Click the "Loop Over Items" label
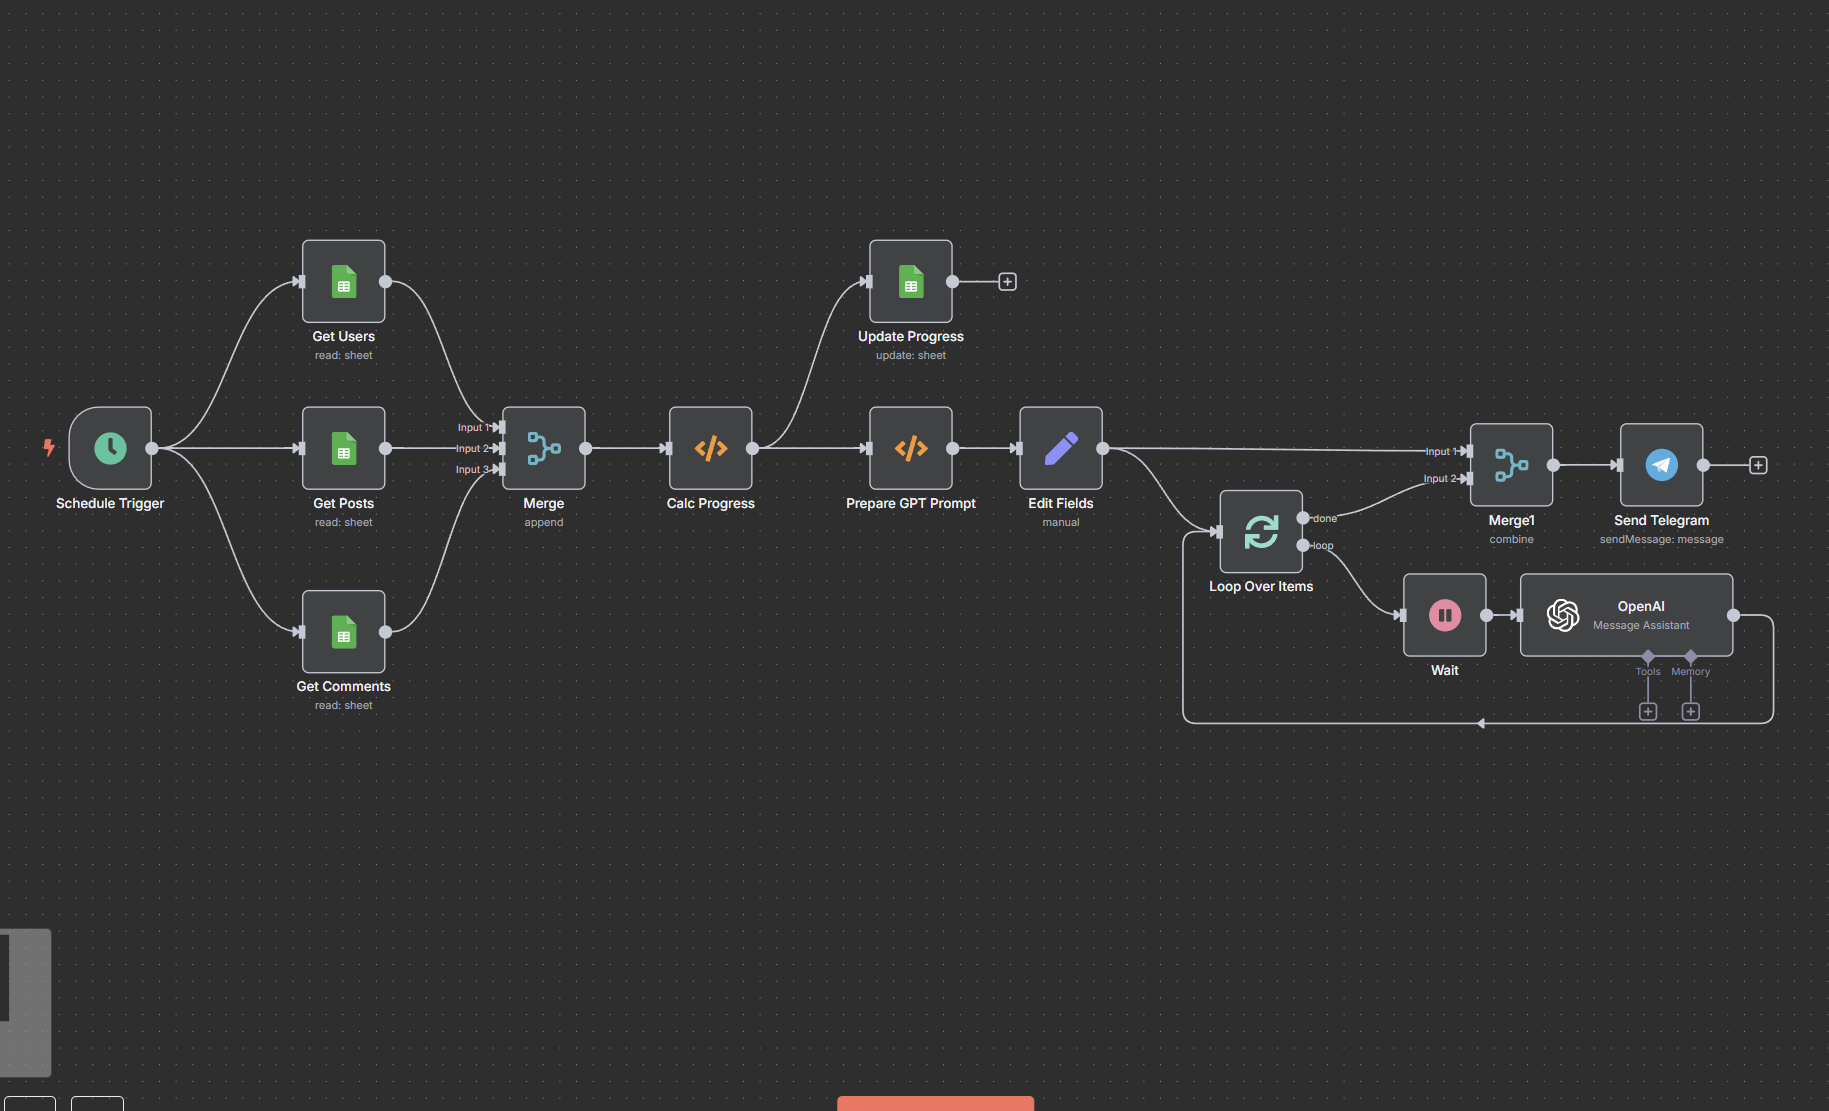Image resolution: width=1829 pixels, height=1111 pixels. point(1261,587)
